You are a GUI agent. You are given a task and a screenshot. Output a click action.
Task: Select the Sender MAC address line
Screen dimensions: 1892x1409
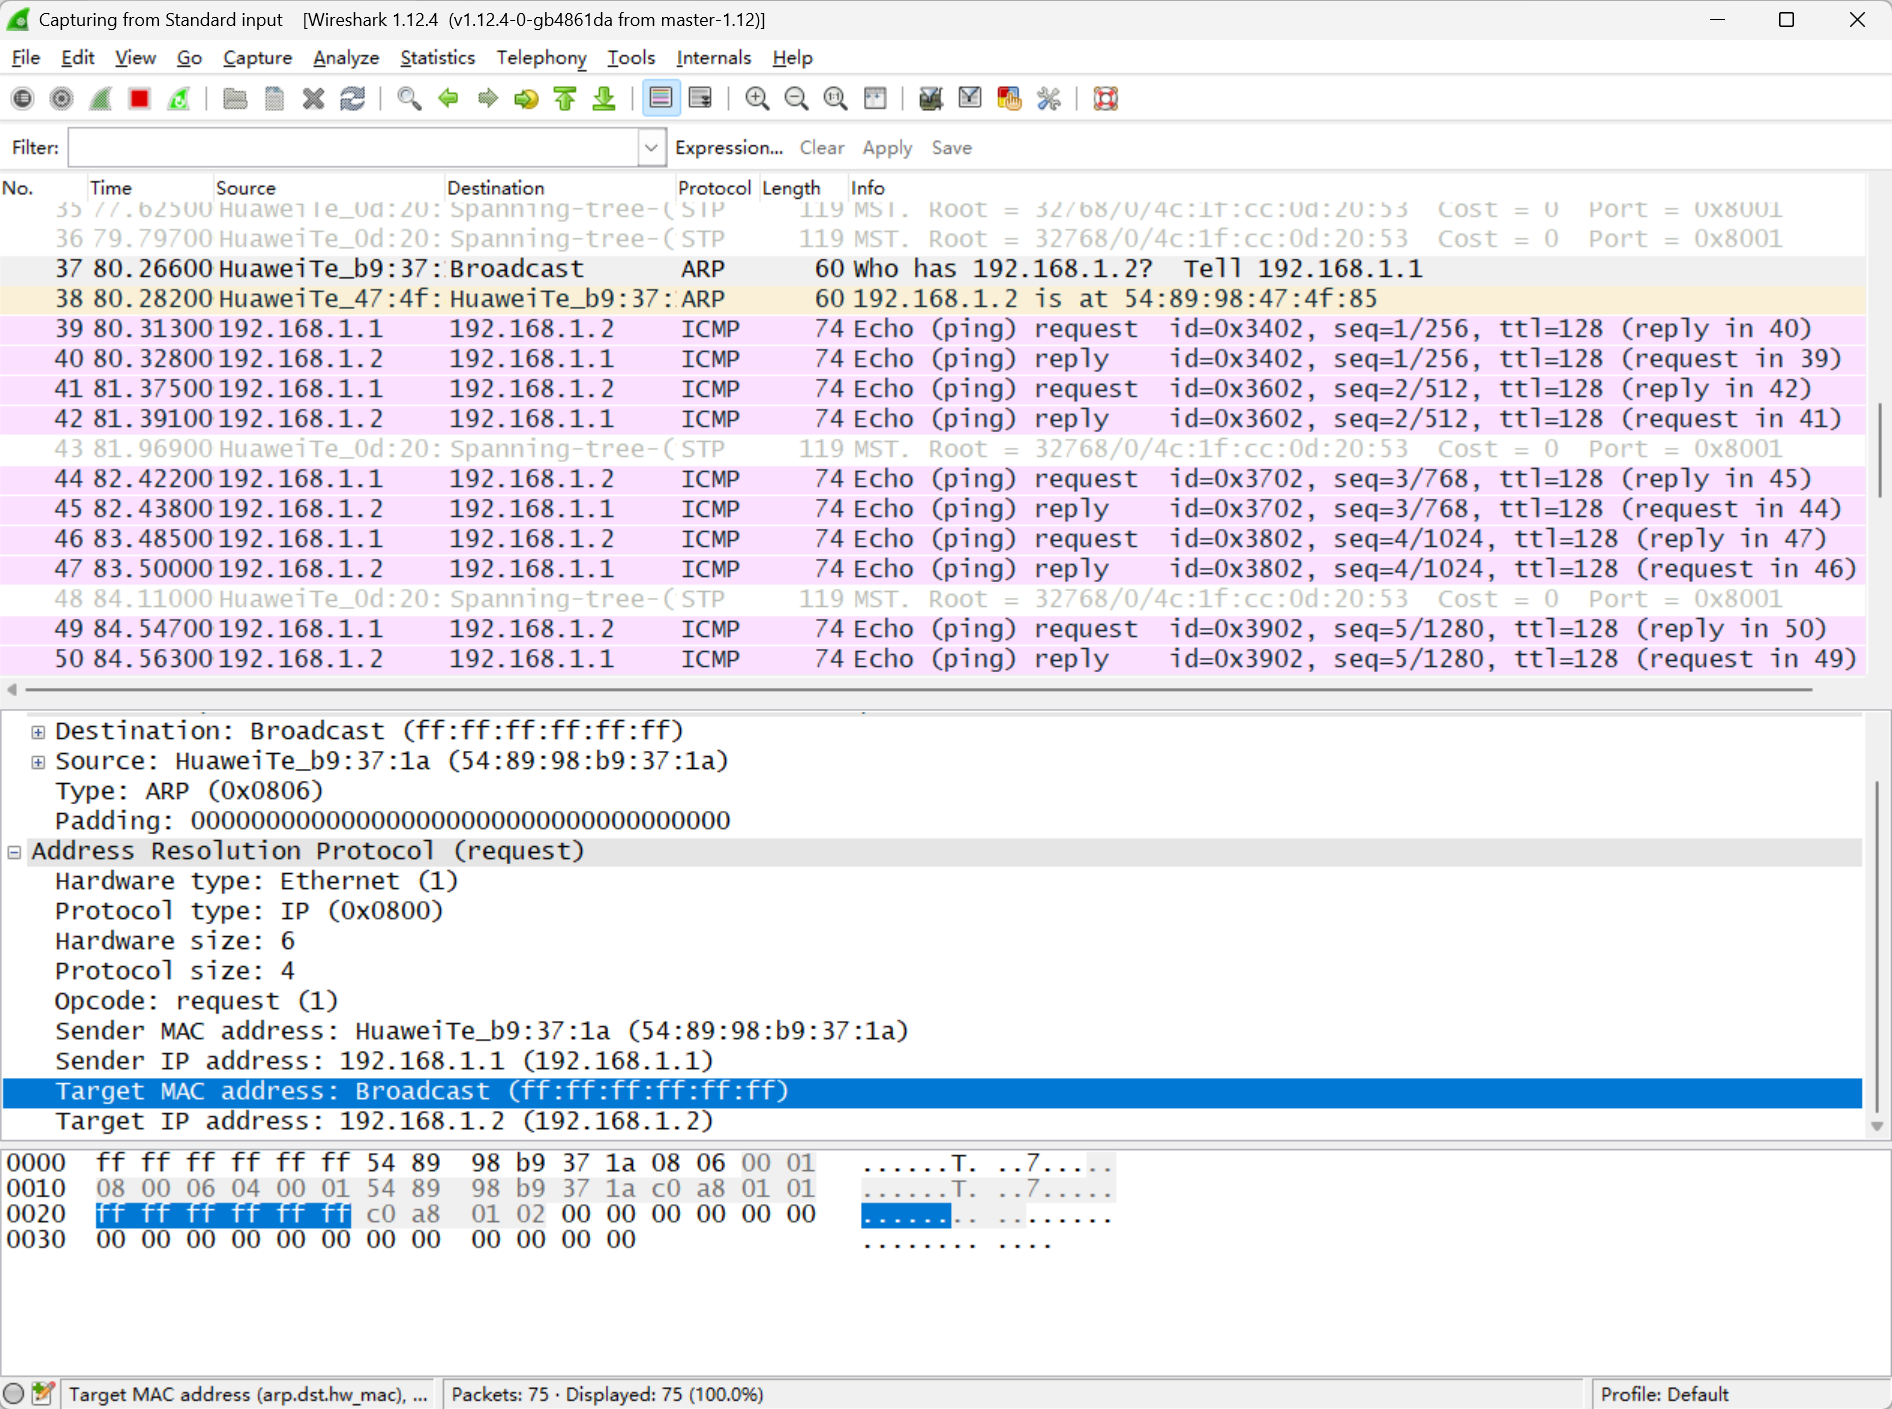point(482,1031)
